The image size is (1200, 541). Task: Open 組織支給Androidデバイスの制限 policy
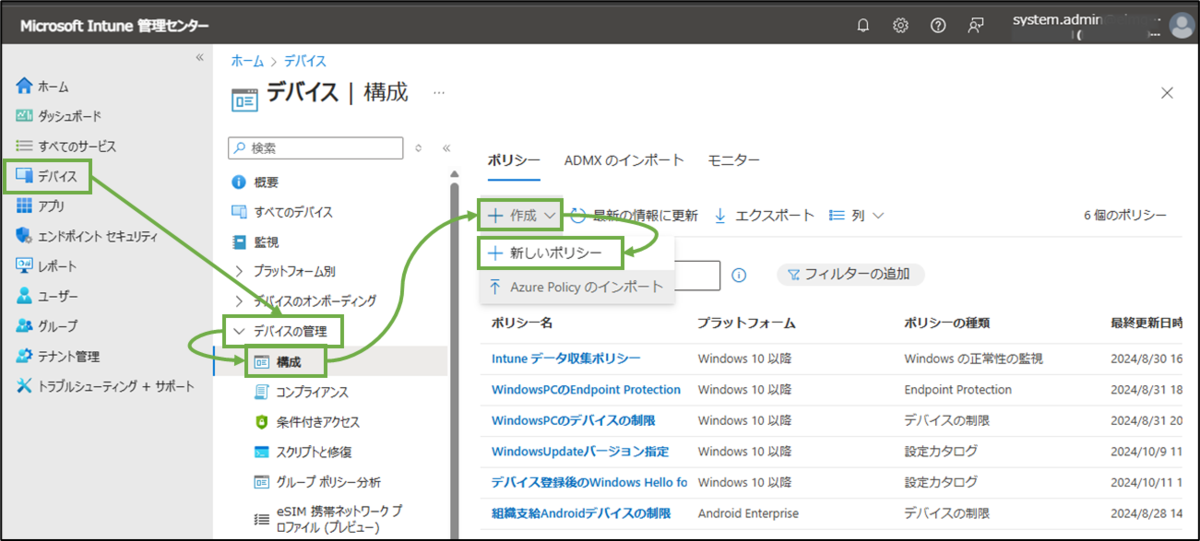[581, 513]
